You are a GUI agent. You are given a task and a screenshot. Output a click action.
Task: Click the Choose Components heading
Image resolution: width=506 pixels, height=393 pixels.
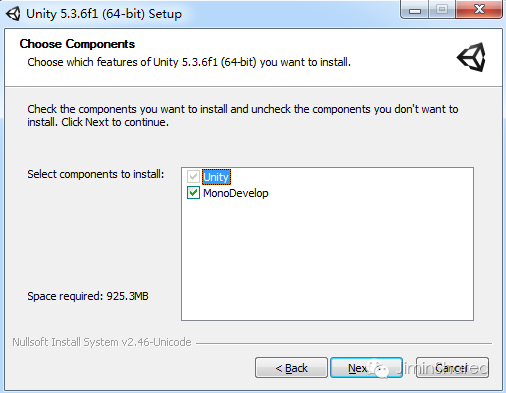[x=77, y=44]
